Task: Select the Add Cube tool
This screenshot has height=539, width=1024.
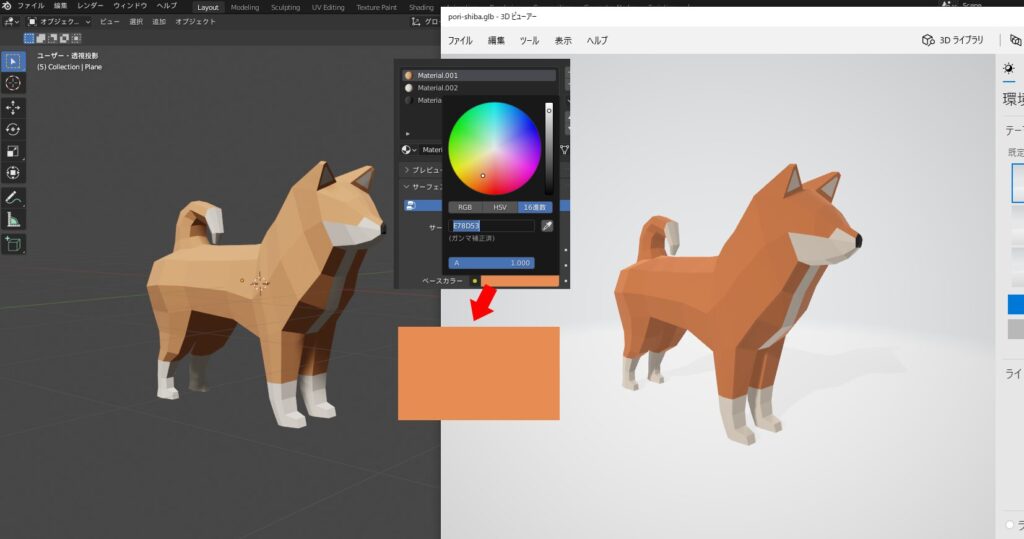Action: point(14,243)
